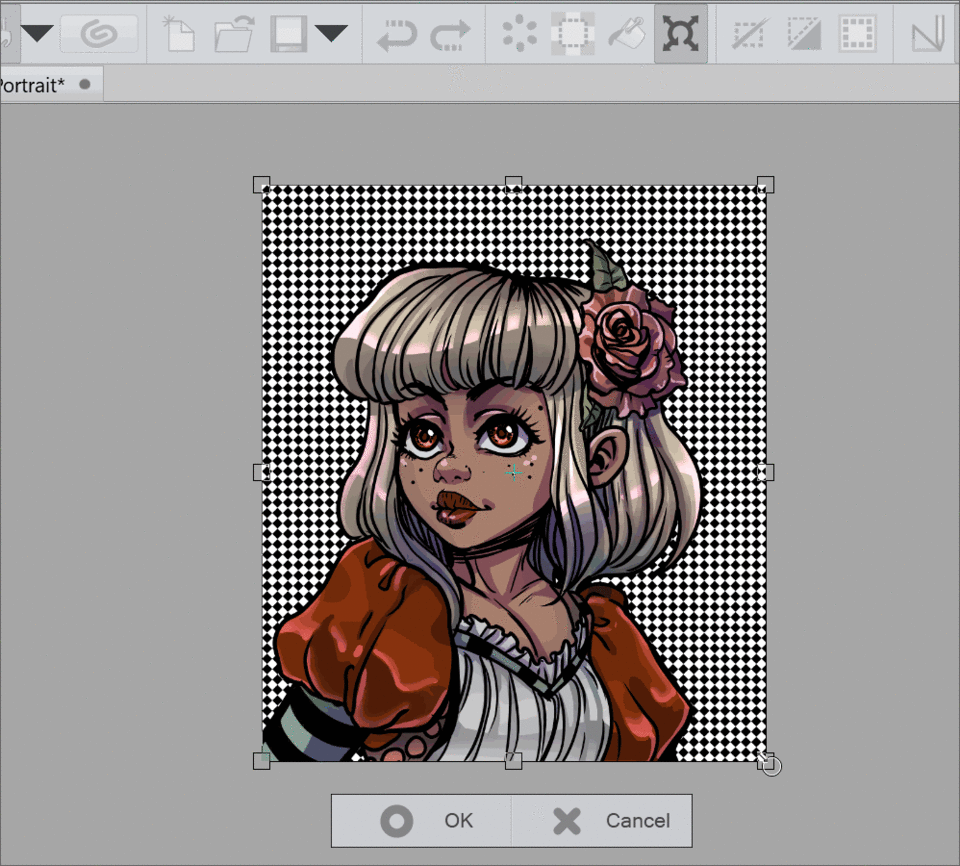Click the snap ruler icon at toolbar end
960x866 pixels.
coord(927,36)
